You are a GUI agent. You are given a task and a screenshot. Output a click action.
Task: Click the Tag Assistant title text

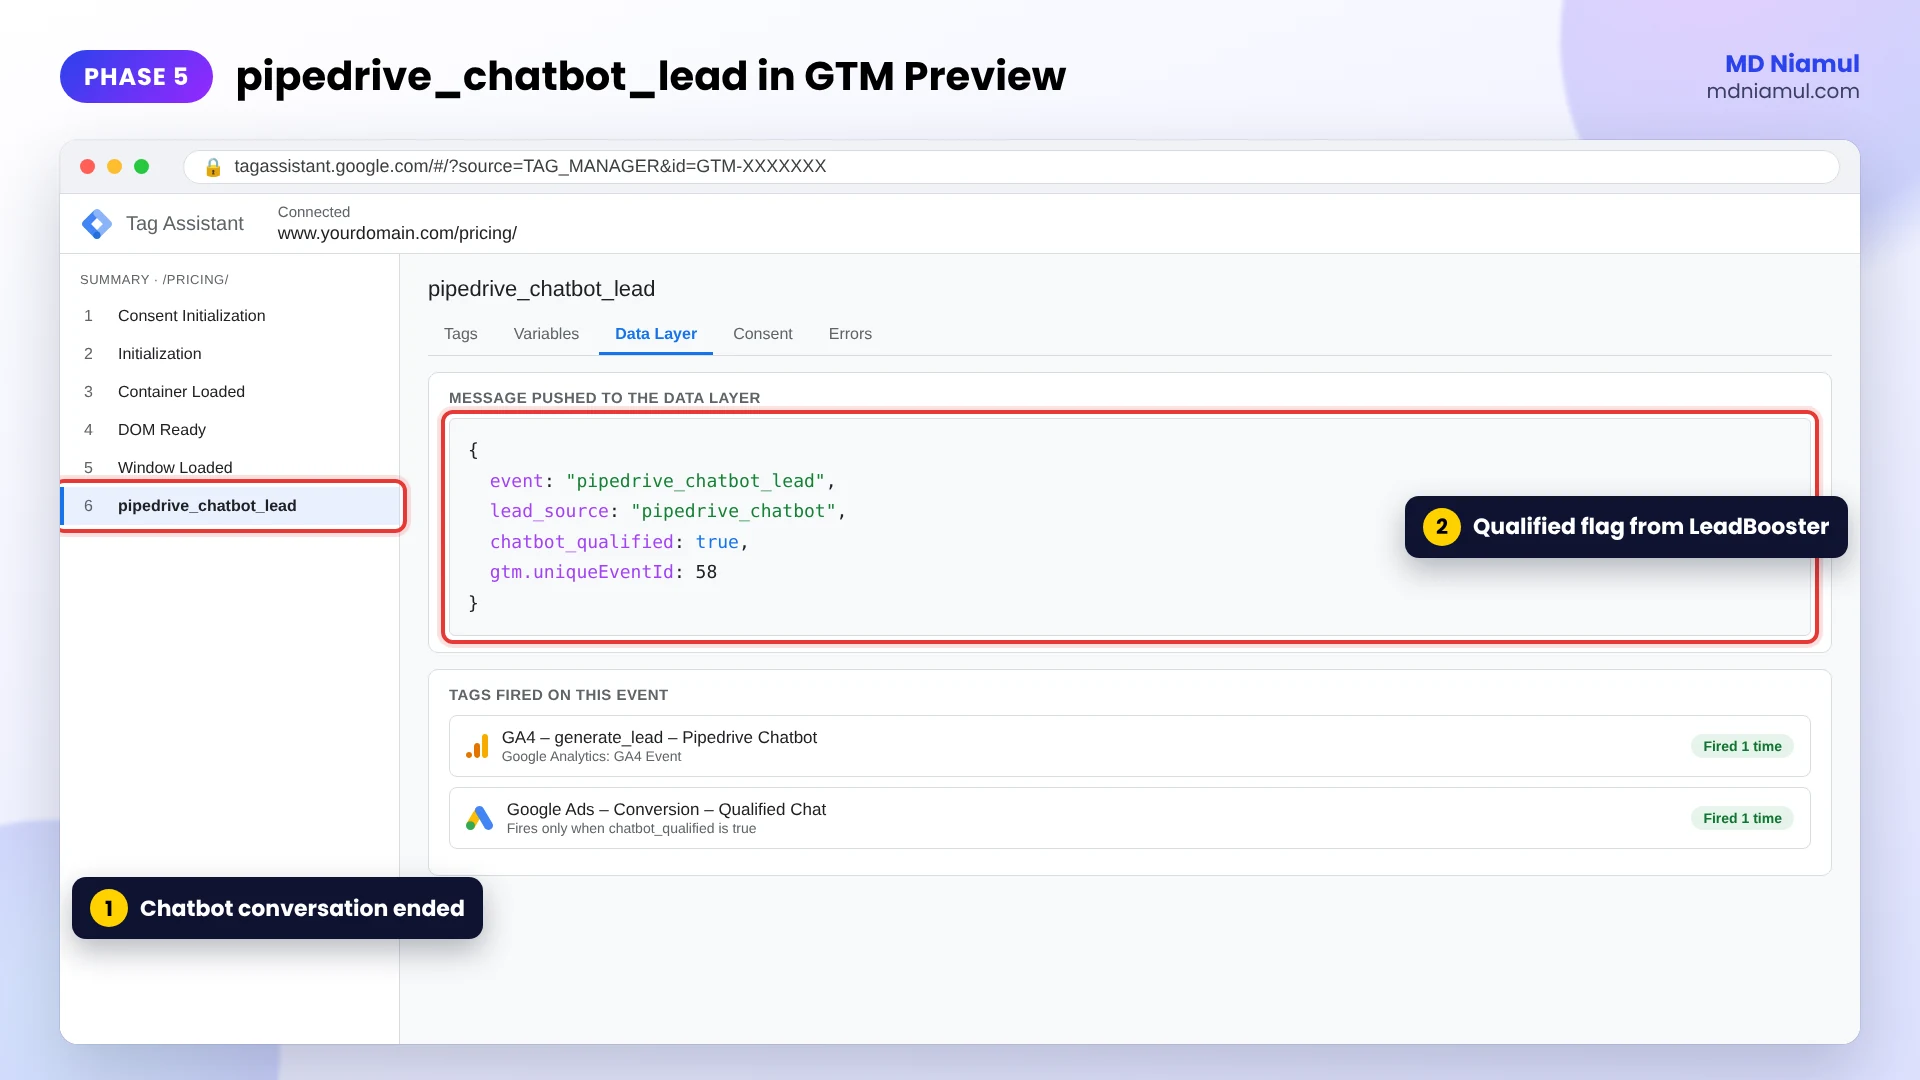(x=185, y=224)
